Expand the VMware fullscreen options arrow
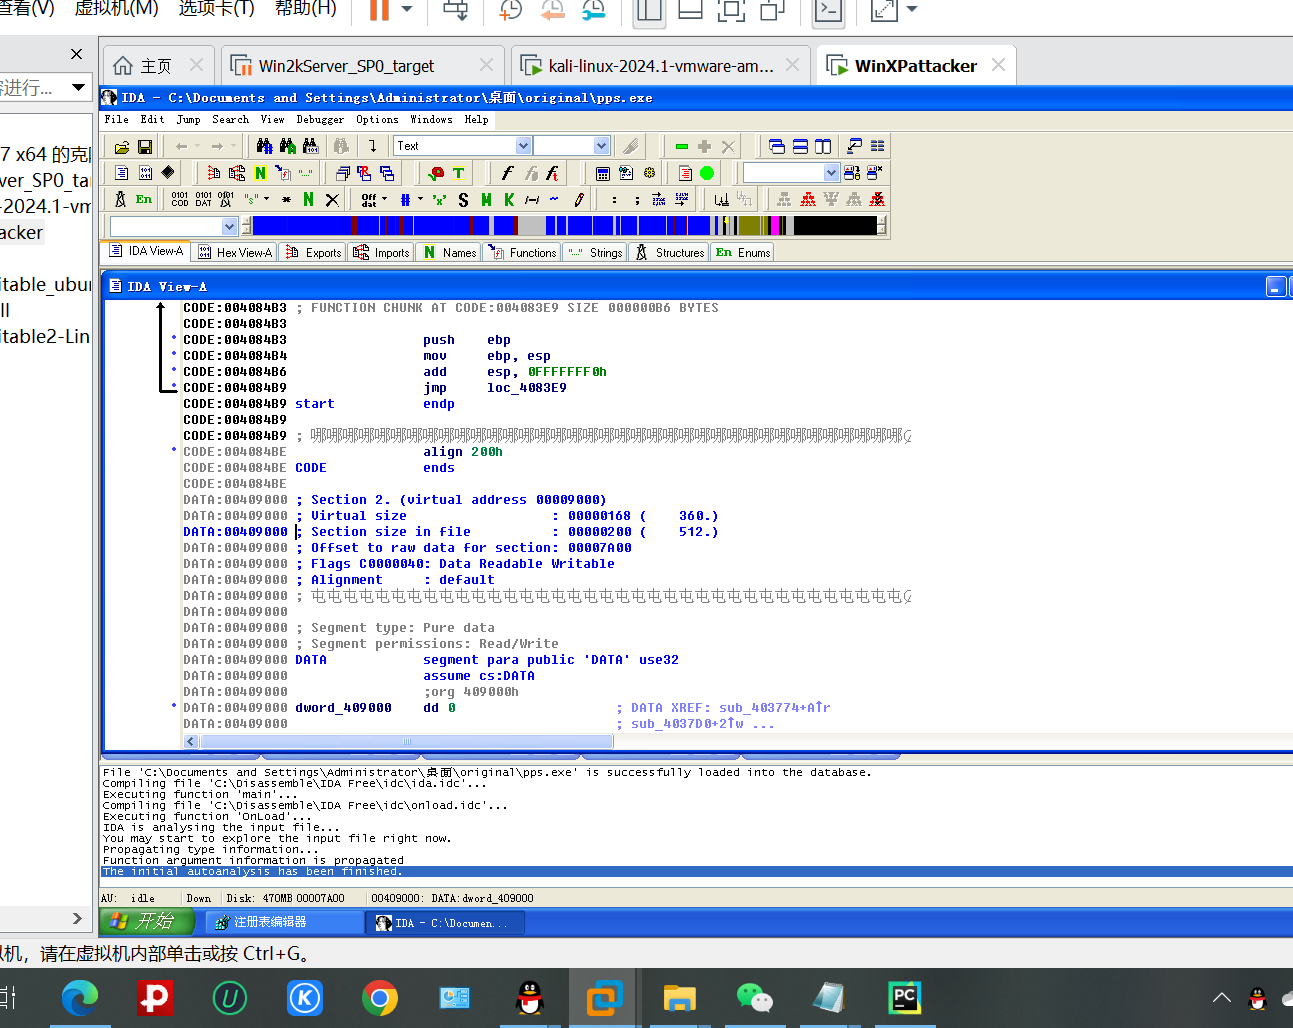 911,10
